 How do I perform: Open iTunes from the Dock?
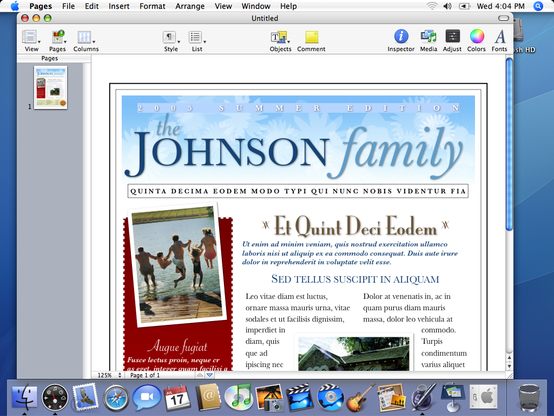tap(238, 398)
